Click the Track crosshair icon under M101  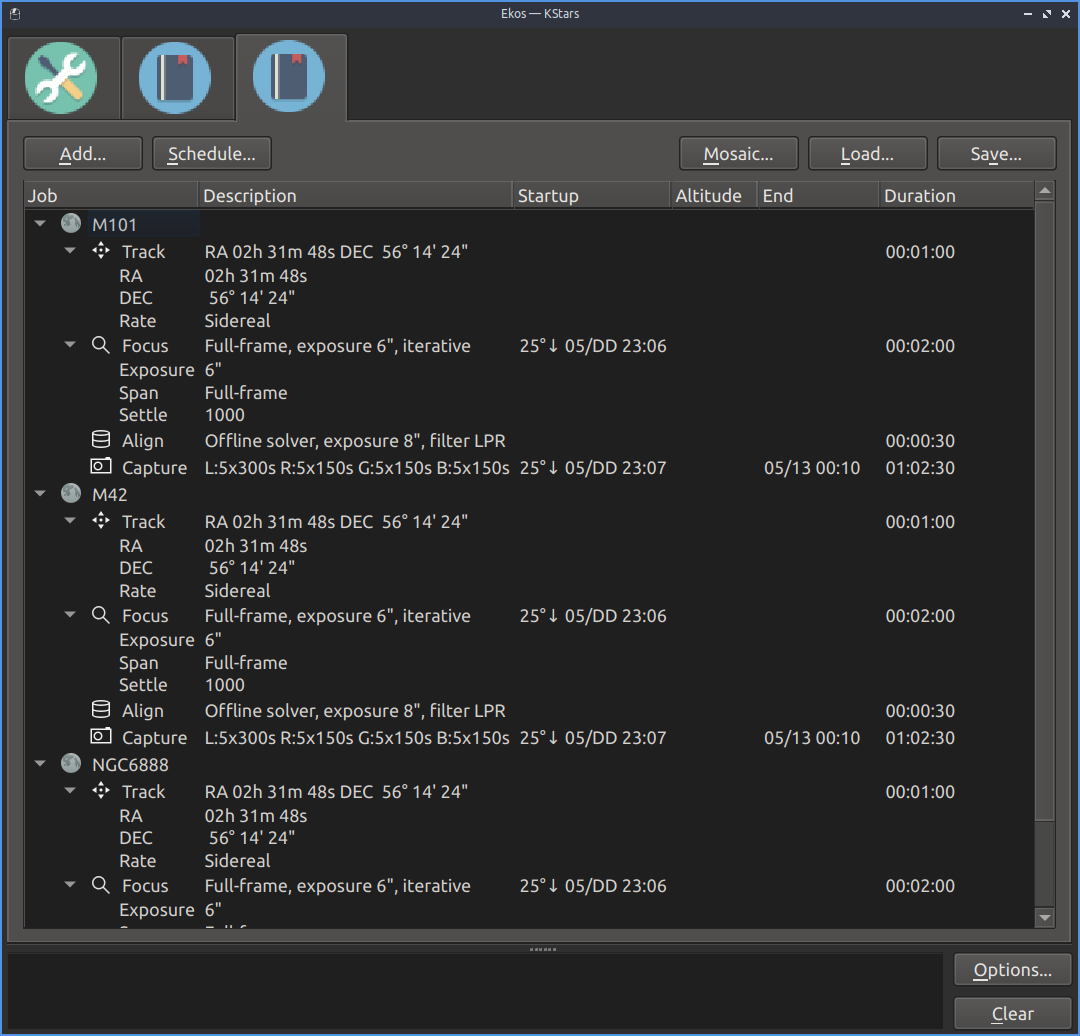[101, 251]
